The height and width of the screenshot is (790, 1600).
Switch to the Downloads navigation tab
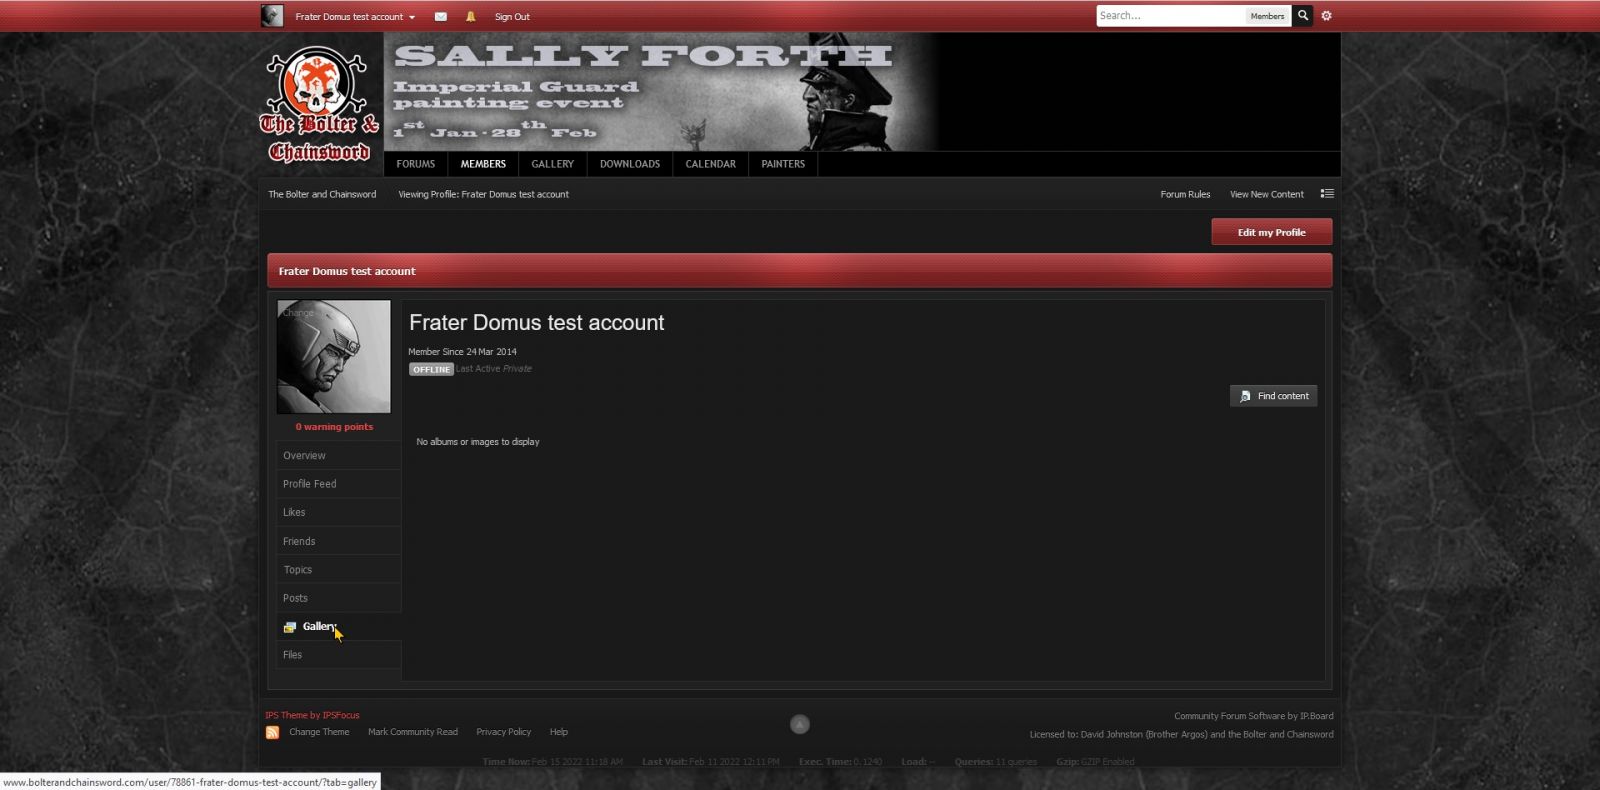(629, 164)
